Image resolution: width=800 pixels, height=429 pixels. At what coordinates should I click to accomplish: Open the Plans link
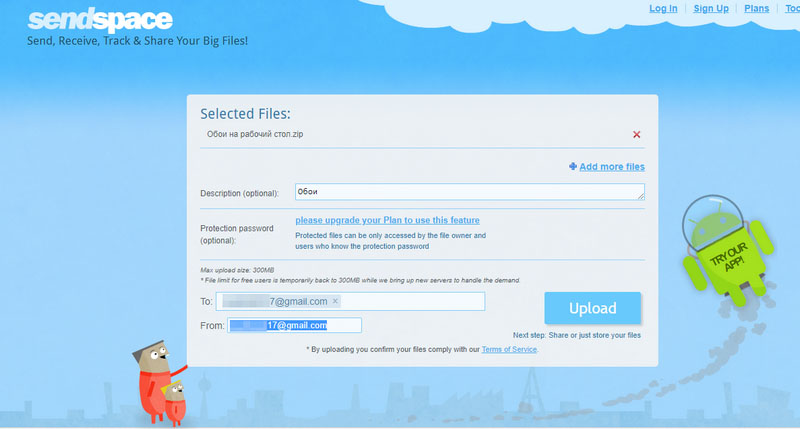pos(756,9)
